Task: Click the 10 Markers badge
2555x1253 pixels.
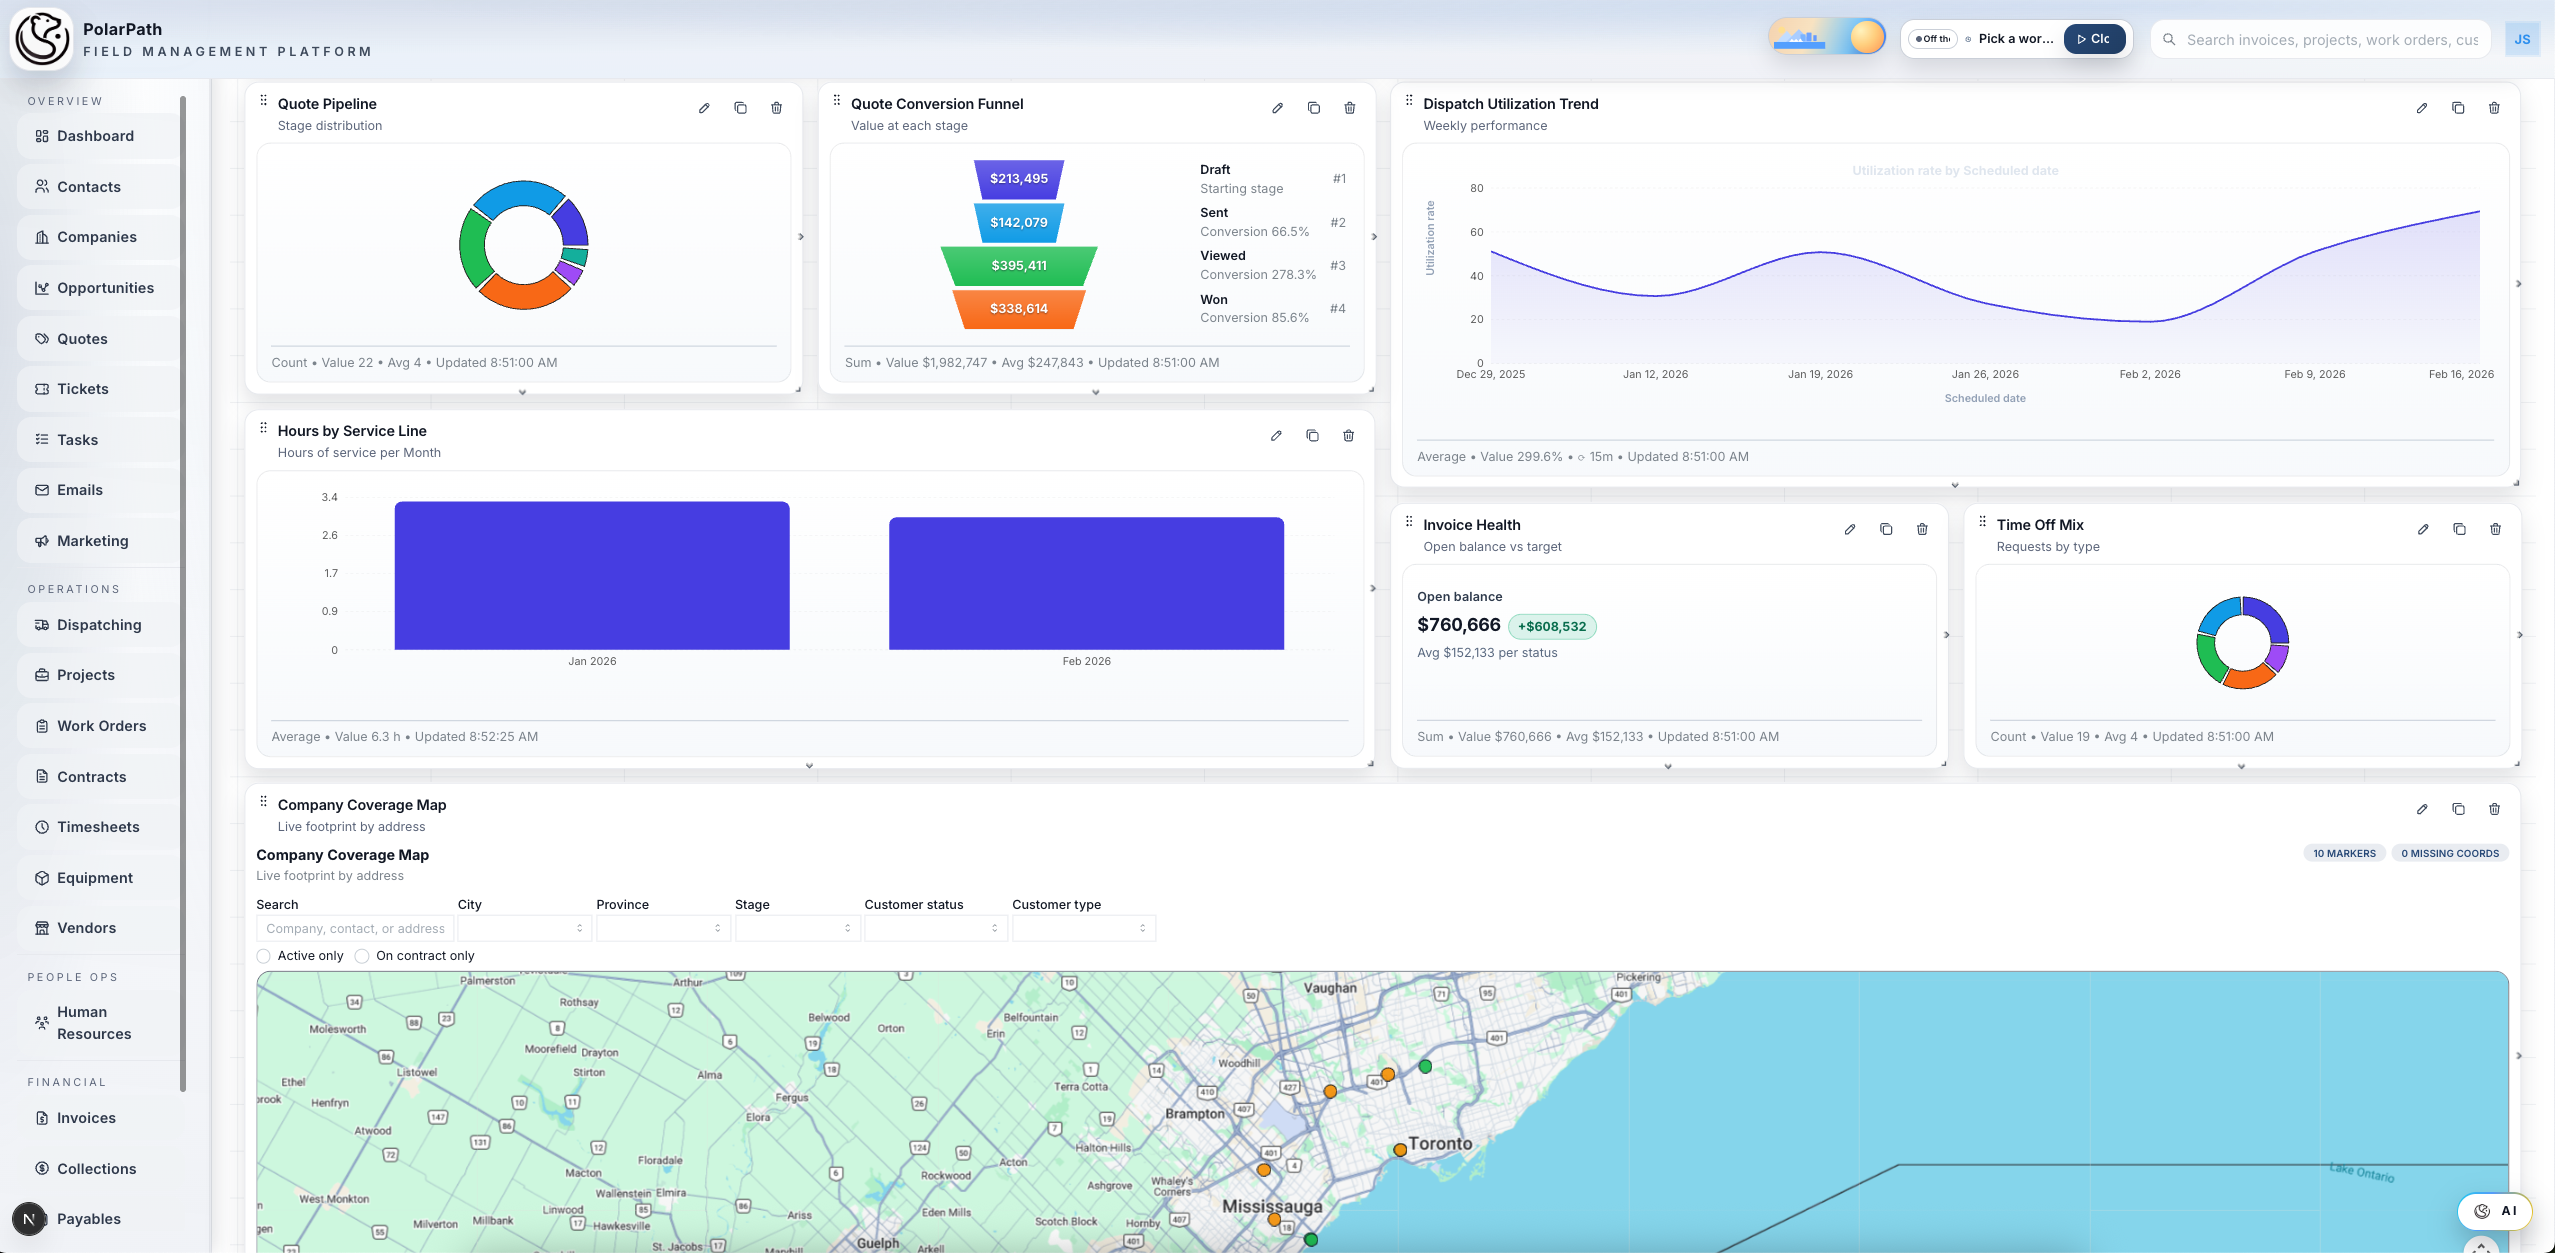Action: (x=2344, y=854)
